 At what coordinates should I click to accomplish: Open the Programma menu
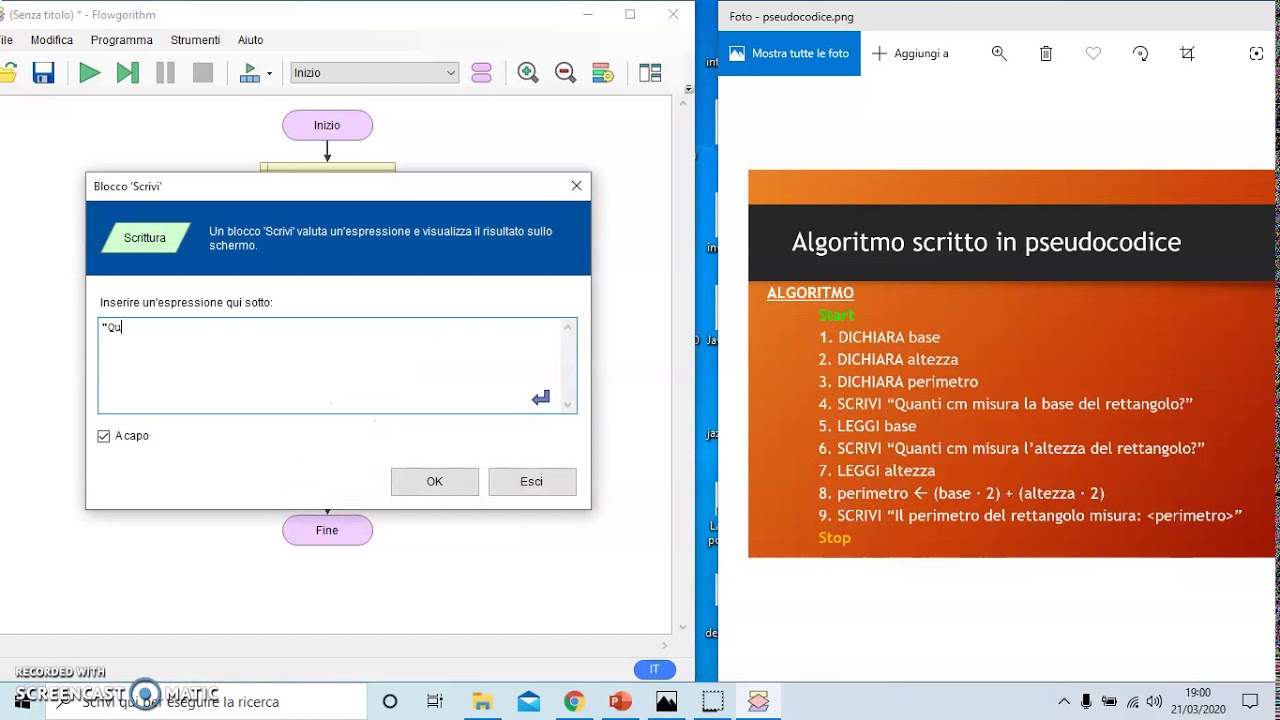pos(122,40)
